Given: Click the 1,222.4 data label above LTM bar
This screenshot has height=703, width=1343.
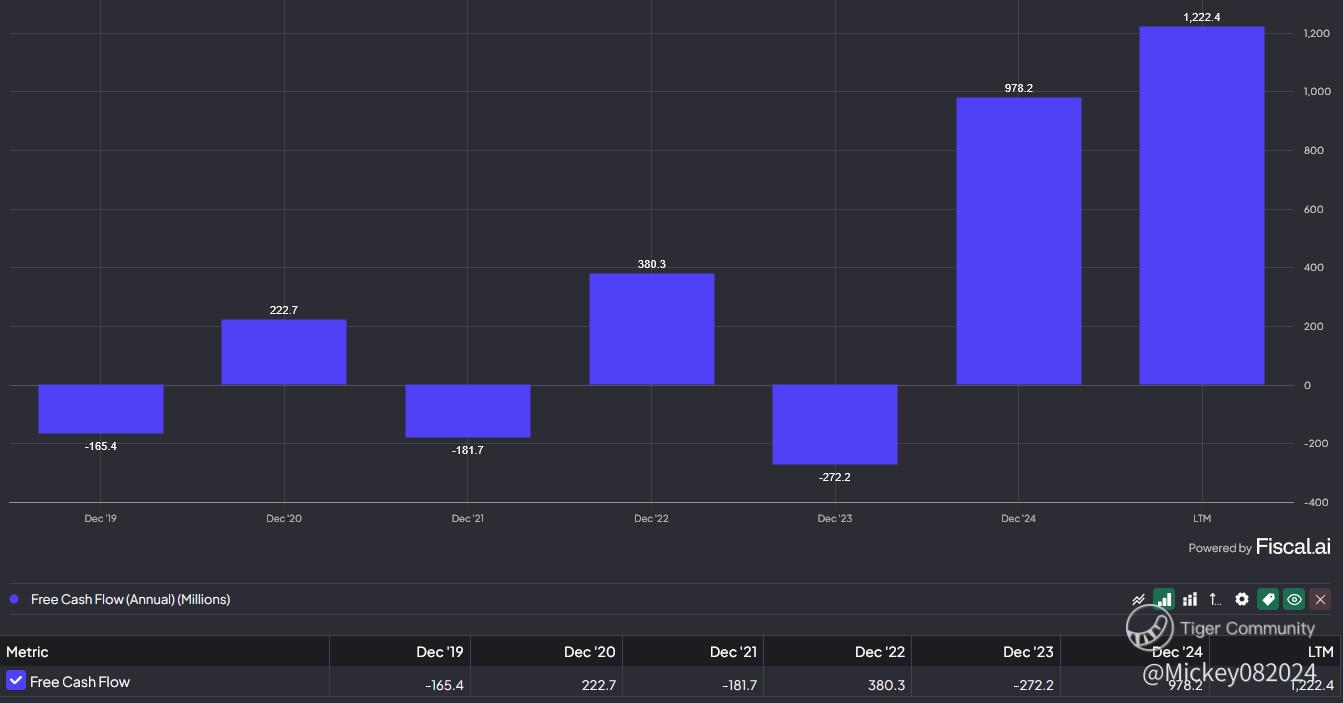Looking at the screenshot, I should pos(1202,17).
